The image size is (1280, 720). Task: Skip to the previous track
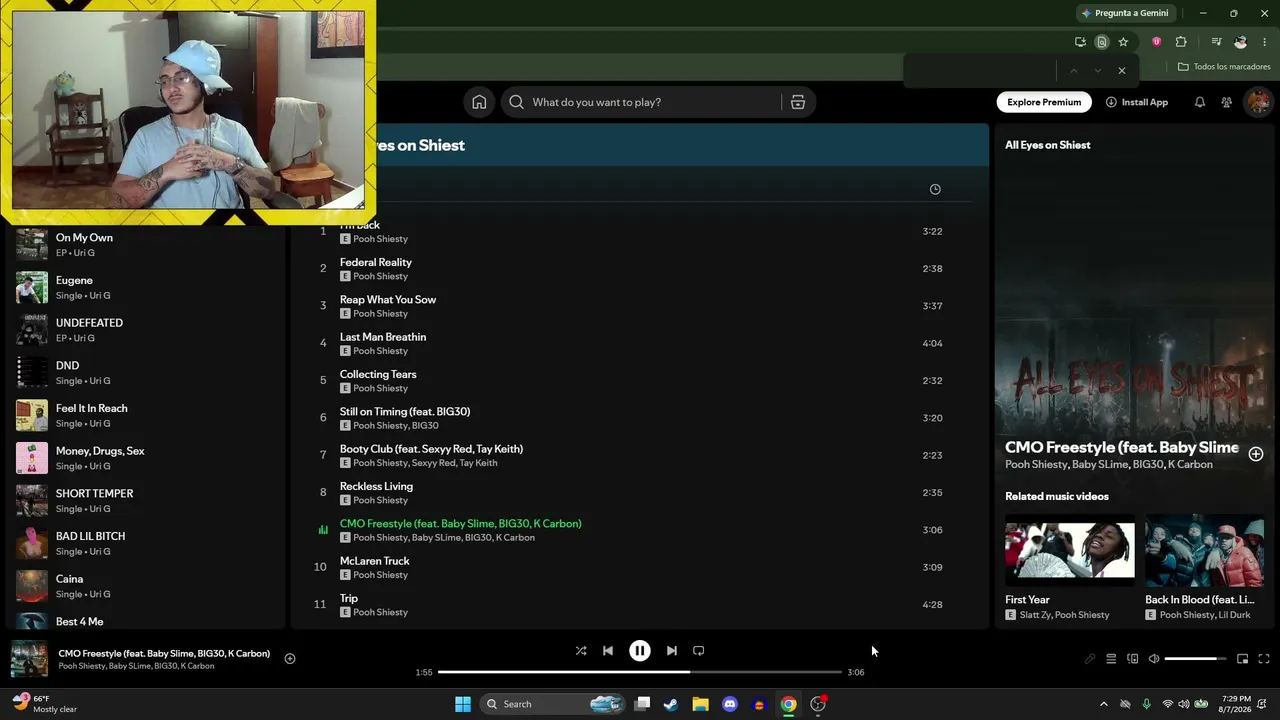(x=608, y=651)
